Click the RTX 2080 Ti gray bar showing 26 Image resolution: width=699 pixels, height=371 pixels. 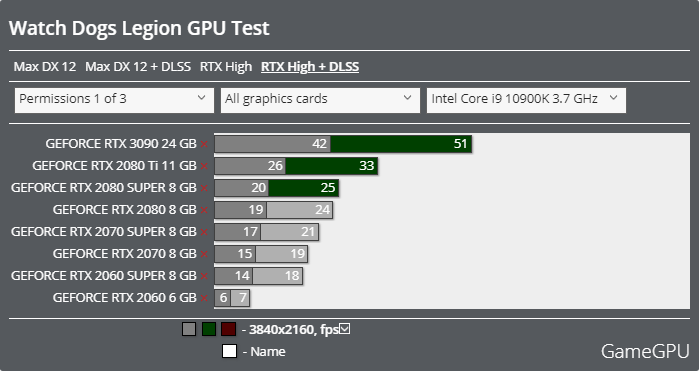coord(250,166)
